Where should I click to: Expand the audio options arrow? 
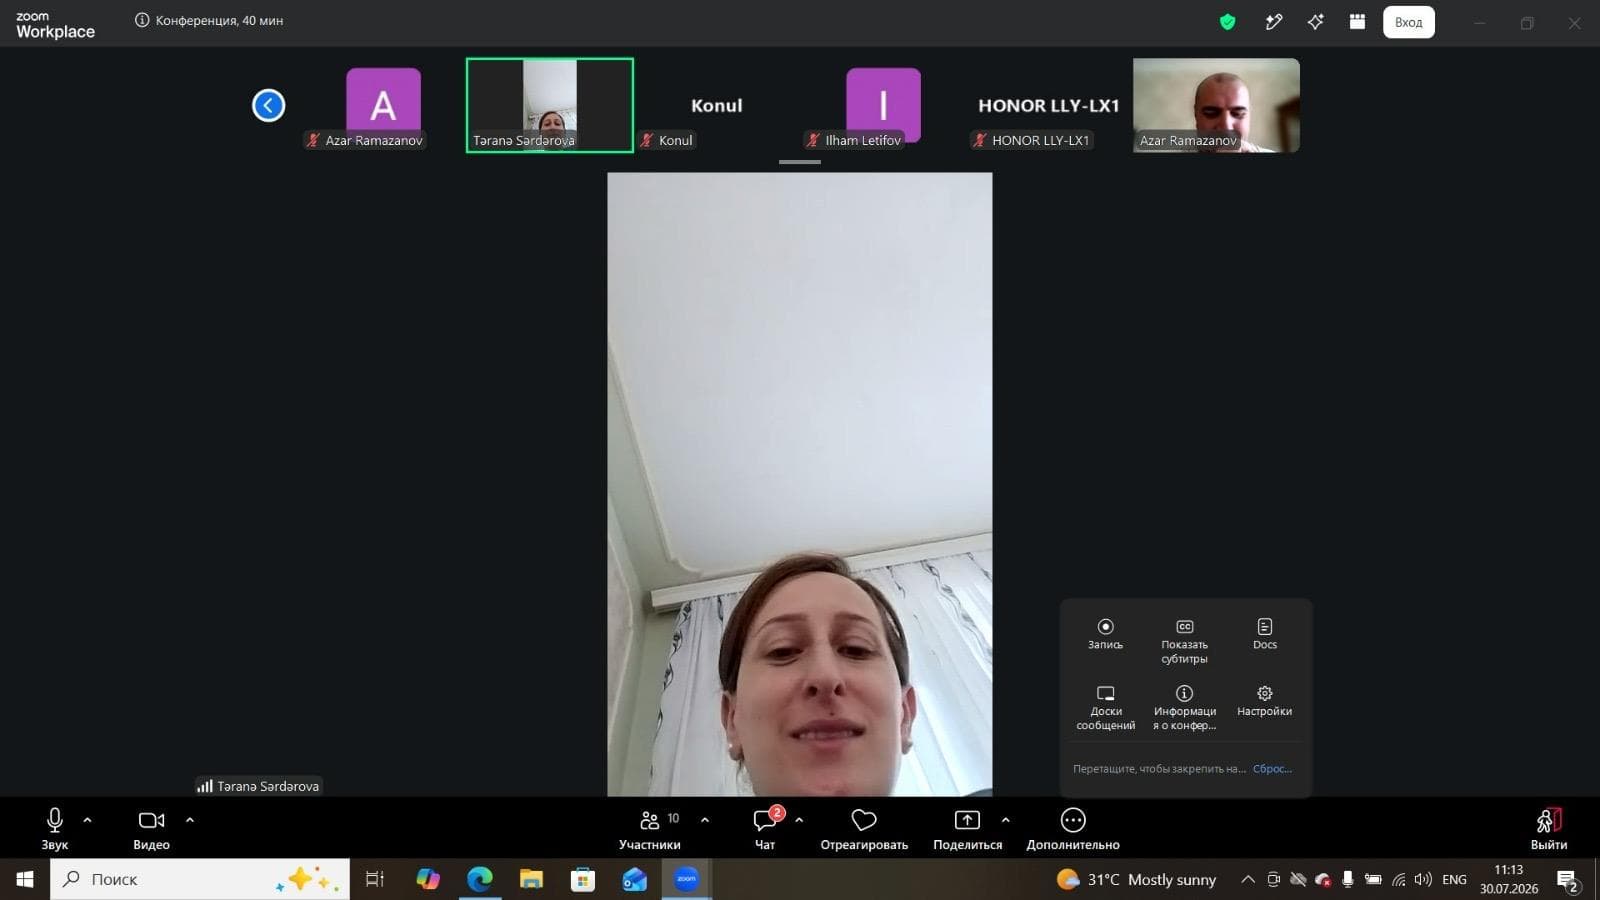coord(87,820)
